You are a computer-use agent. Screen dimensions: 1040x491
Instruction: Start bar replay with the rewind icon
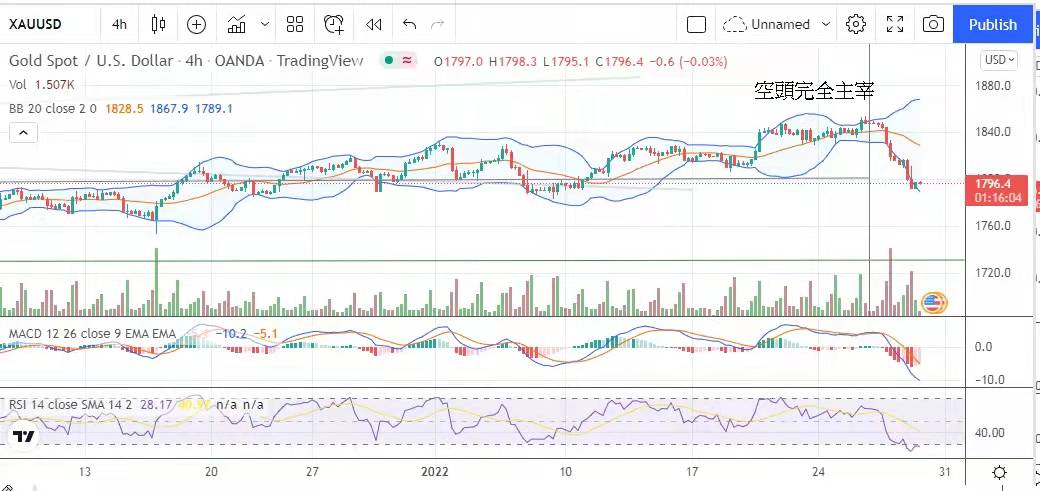(x=373, y=24)
